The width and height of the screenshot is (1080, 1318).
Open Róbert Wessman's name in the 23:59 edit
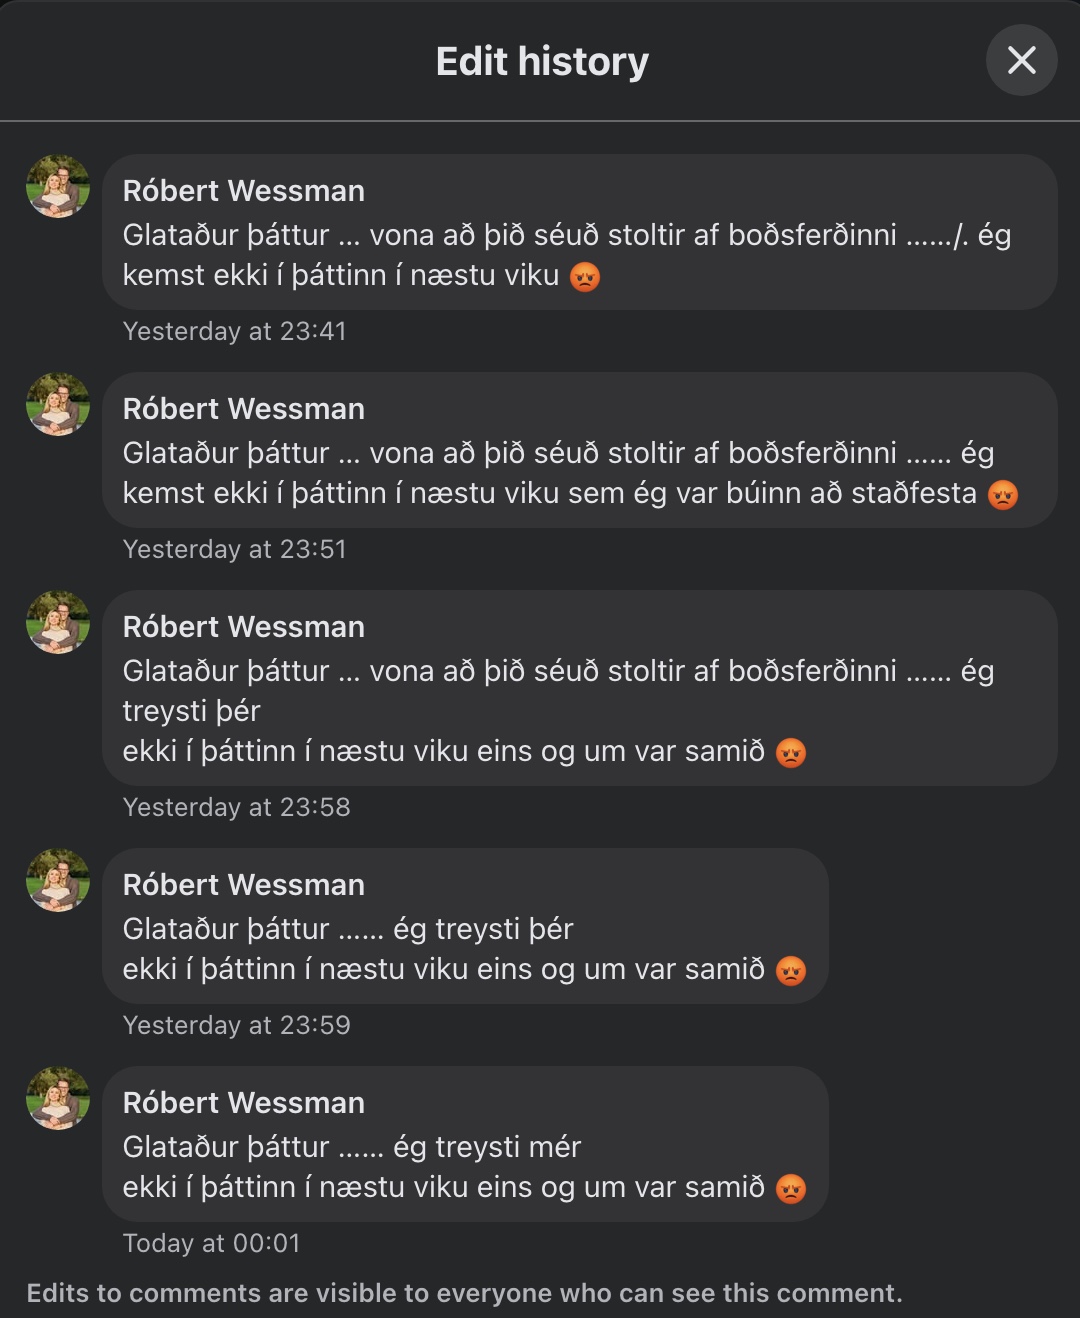pyautogui.click(x=243, y=885)
